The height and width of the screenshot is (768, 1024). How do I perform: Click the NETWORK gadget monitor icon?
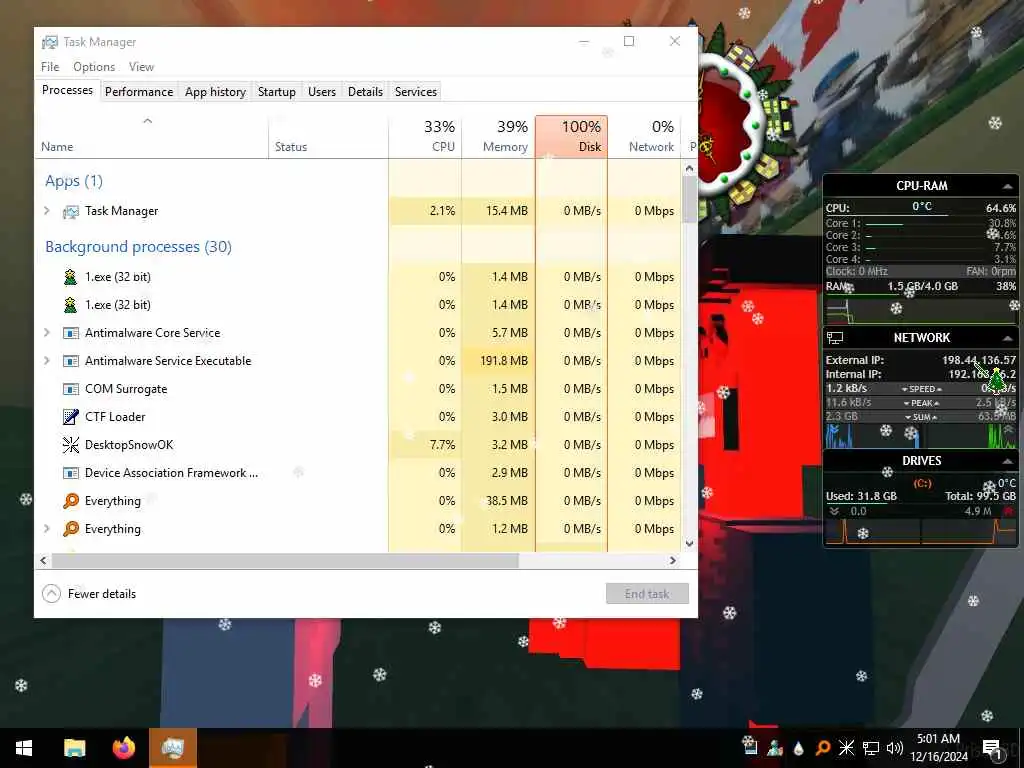[x=835, y=338]
